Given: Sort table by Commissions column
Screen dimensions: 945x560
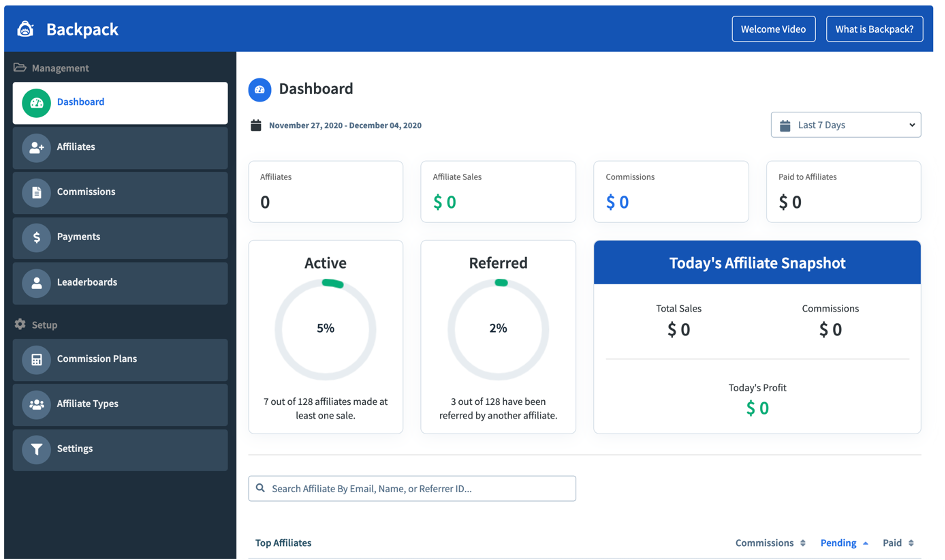Looking at the screenshot, I should click(770, 543).
